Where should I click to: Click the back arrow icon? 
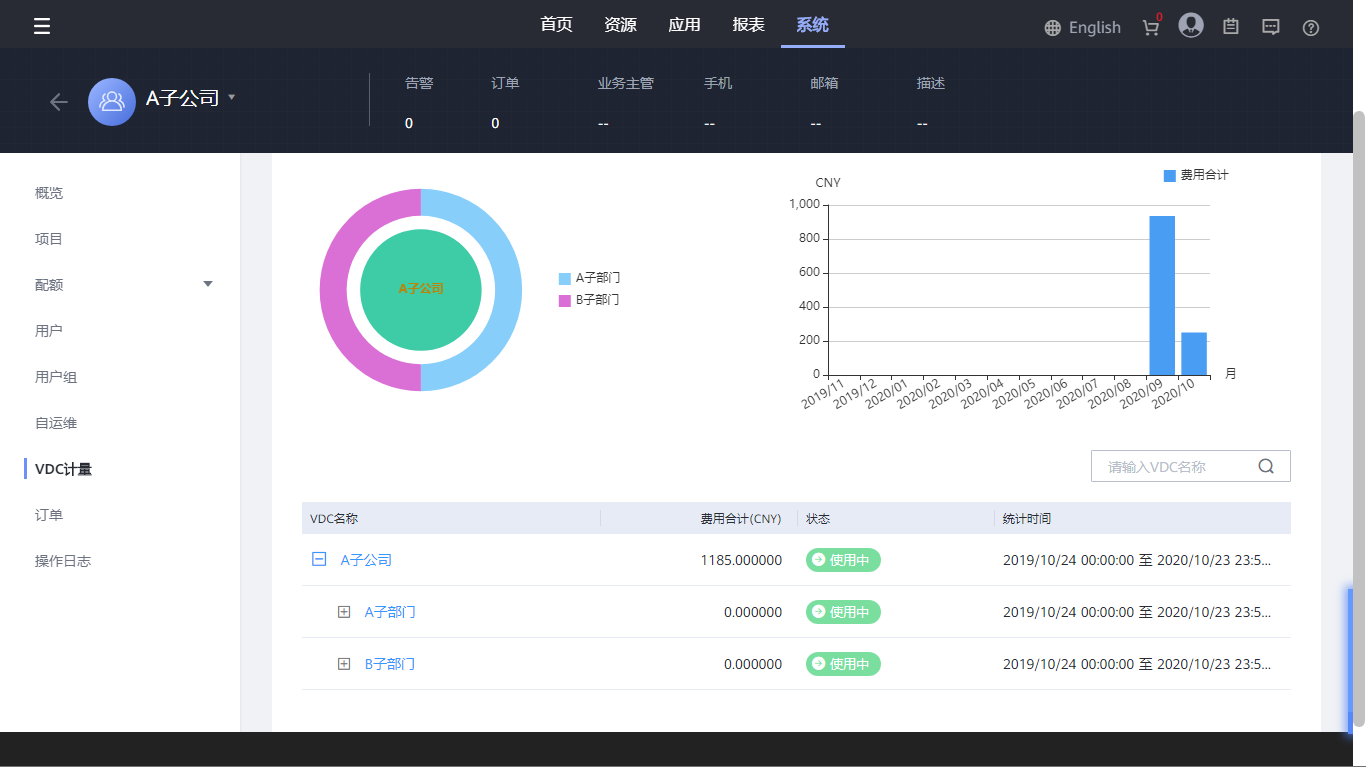pos(59,102)
